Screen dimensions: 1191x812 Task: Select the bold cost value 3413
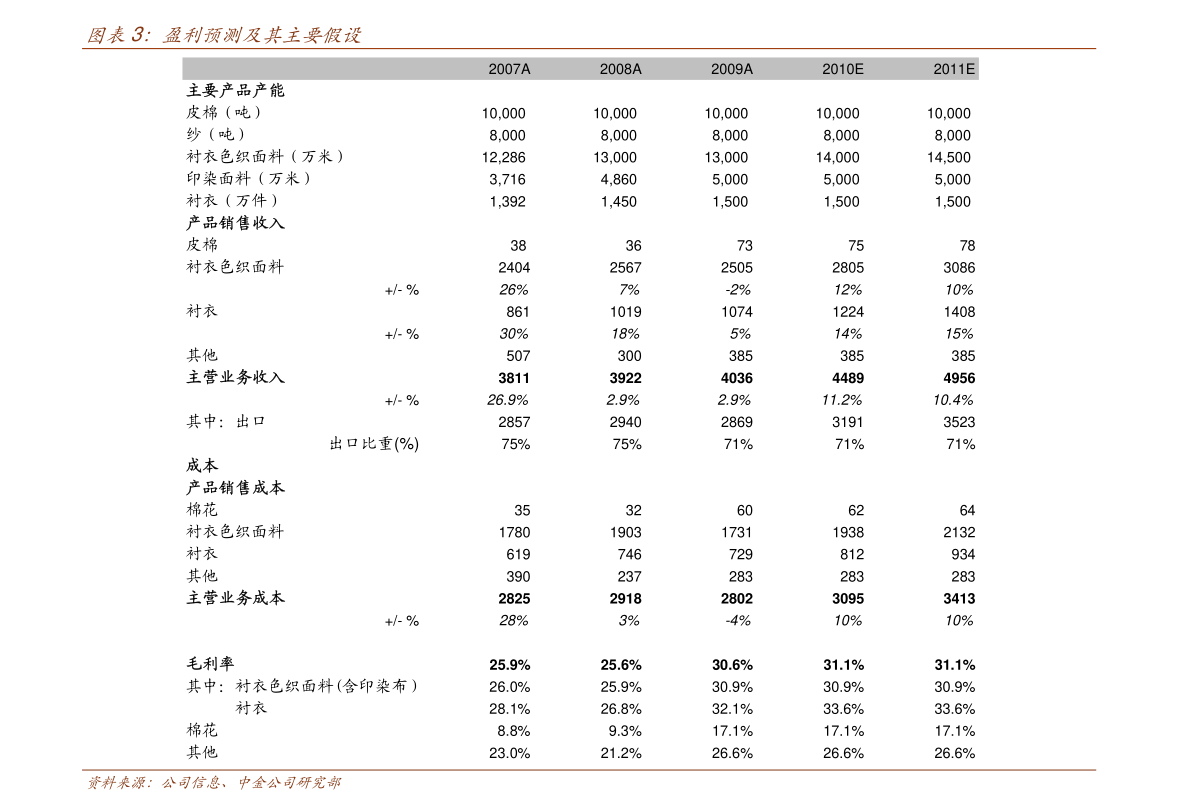[x=959, y=599]
